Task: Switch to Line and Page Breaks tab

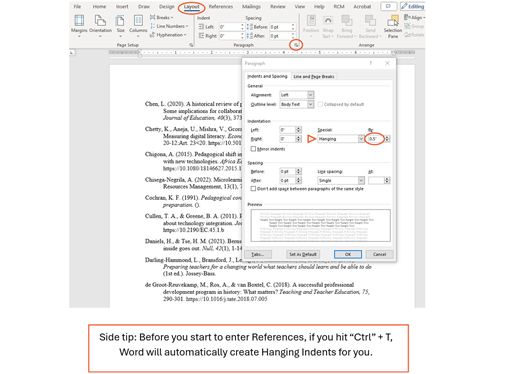Action: tap(314, 76)
